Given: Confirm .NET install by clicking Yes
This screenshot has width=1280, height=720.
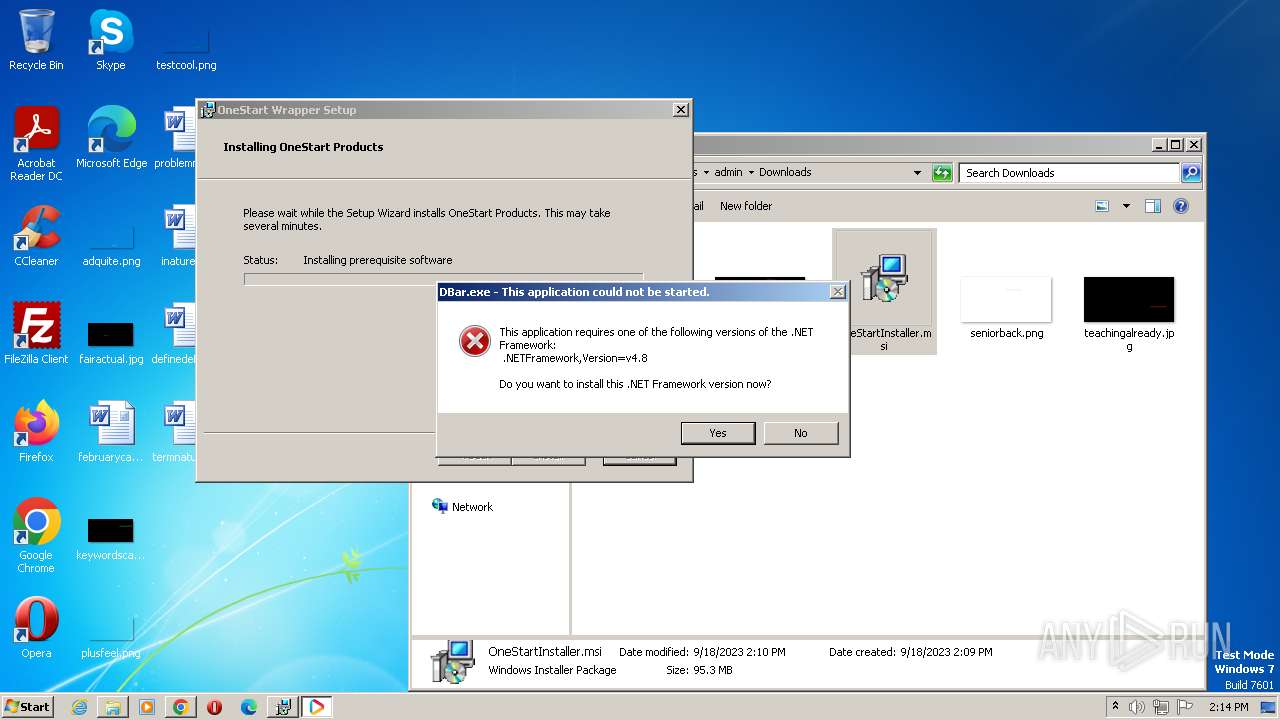Looking at the screenshot, I should click(x=718, y=433).
